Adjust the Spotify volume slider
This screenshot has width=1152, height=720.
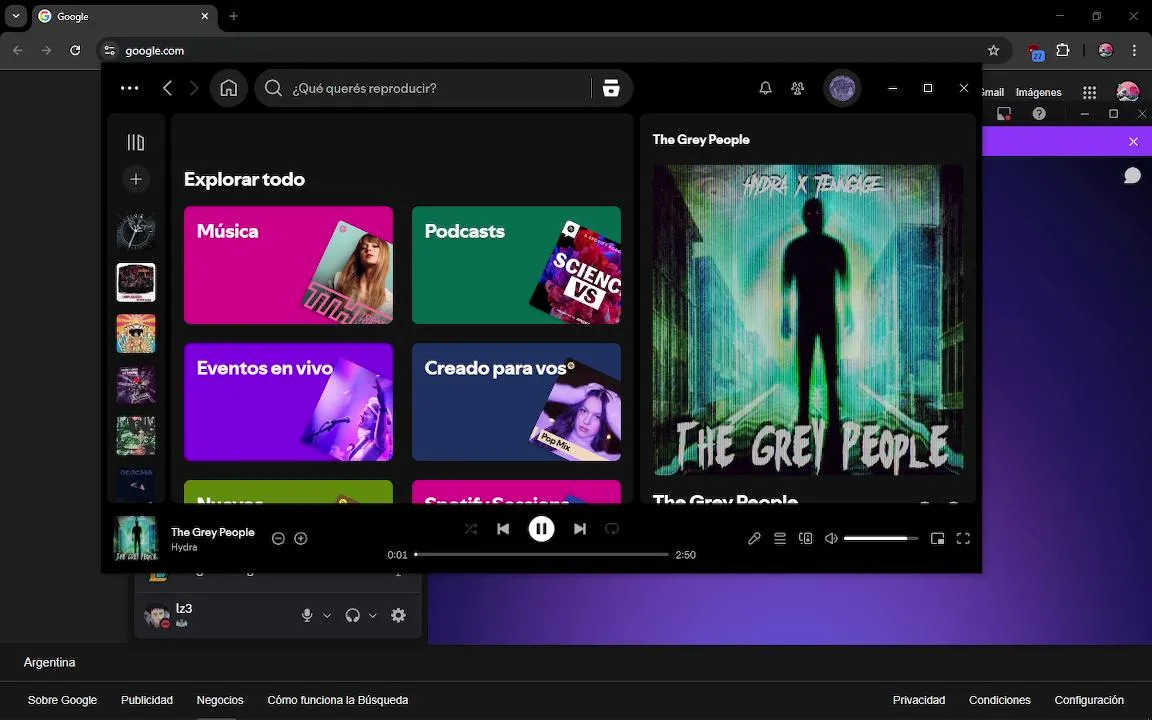881,539
